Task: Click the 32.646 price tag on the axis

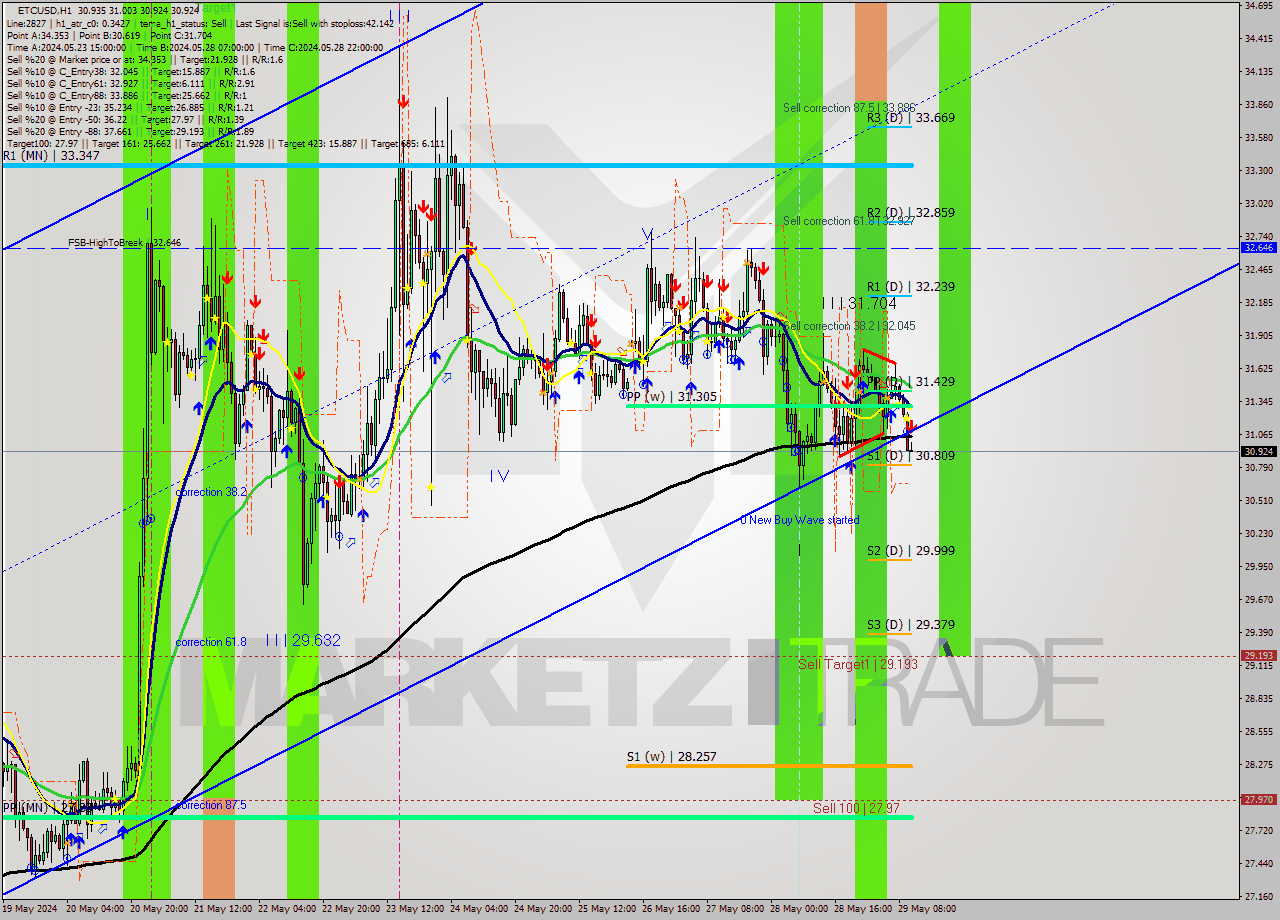Action: (x=1258, y=247)
